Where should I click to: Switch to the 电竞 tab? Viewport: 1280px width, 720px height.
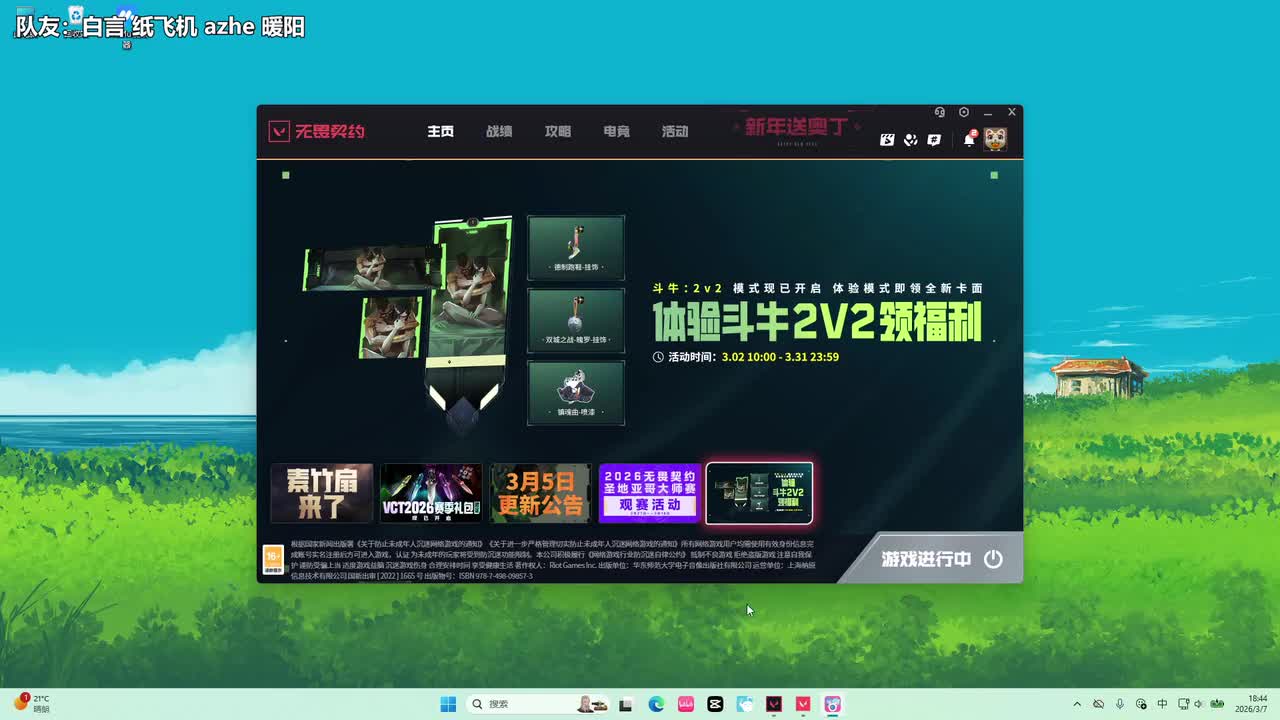pyautogui.click(x=617, y=132)
